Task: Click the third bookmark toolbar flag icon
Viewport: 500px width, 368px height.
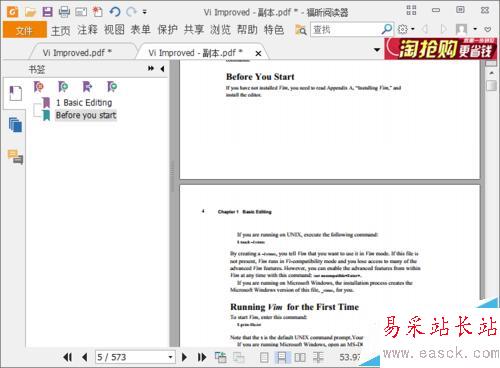Action: pyautogui.click(x=87, y=87)
